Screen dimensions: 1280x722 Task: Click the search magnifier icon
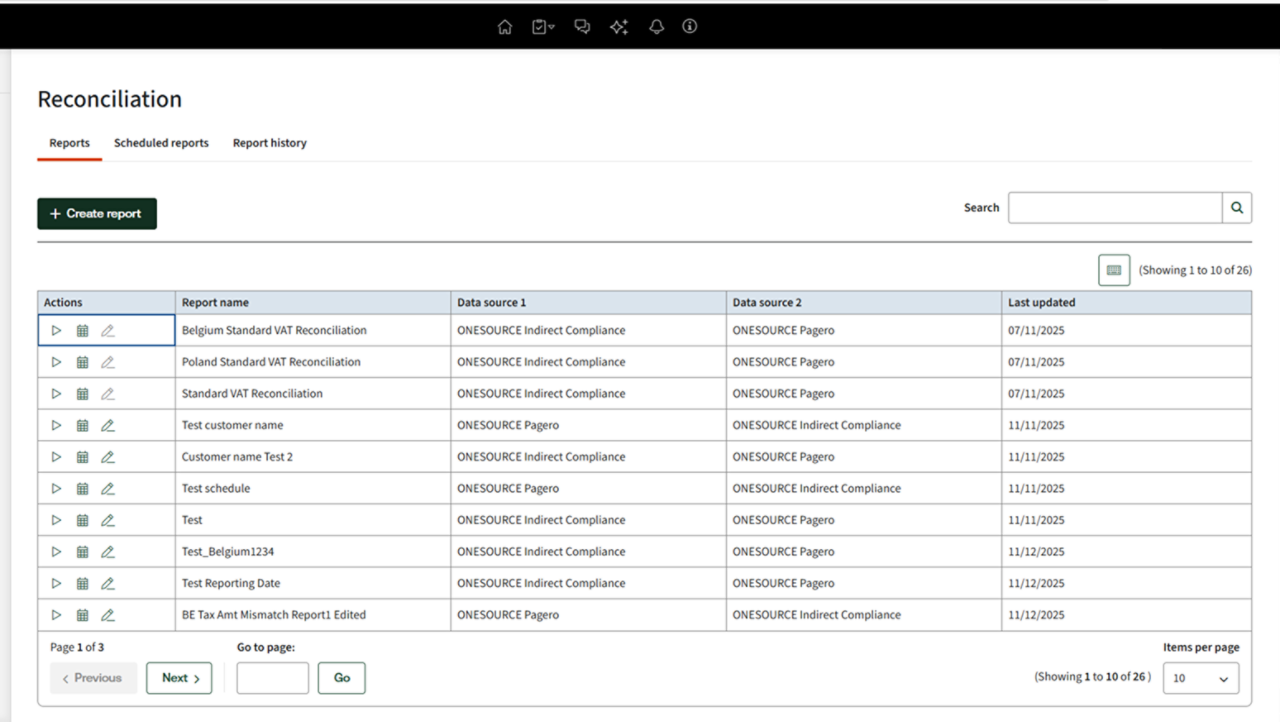(x=1237, y=208)
